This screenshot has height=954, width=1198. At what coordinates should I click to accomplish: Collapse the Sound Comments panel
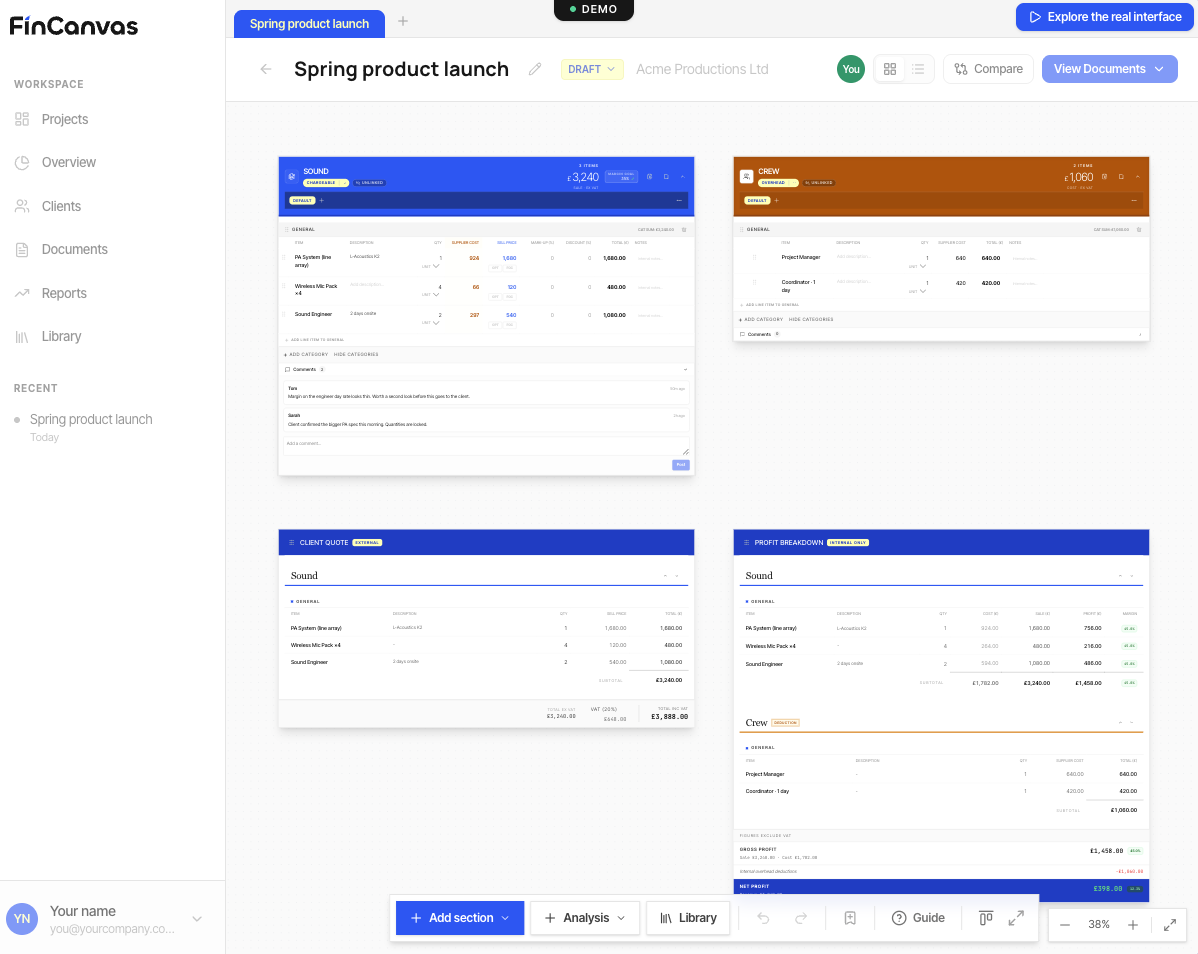685,370
